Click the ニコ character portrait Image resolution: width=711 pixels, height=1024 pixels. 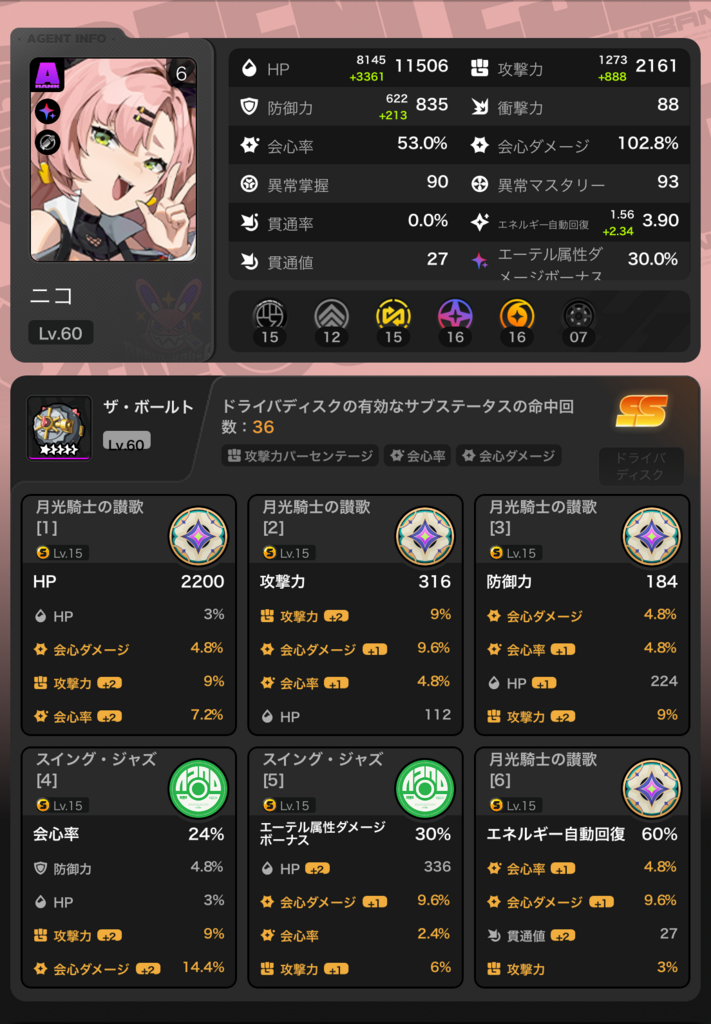pyautogui.click(x=113, y=159)
